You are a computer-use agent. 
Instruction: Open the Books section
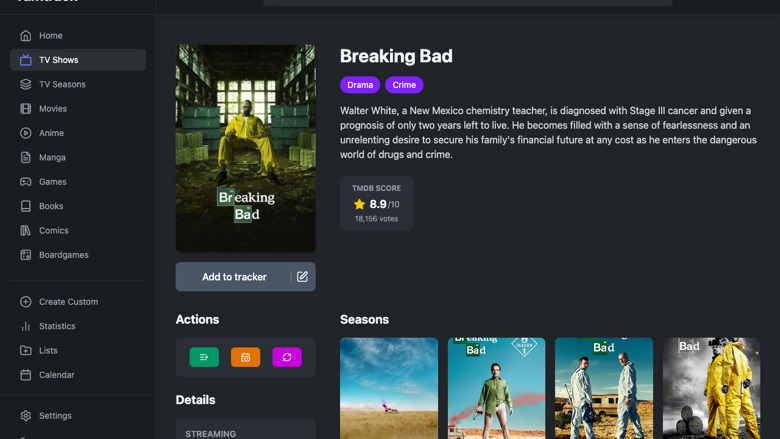[78, 206]
